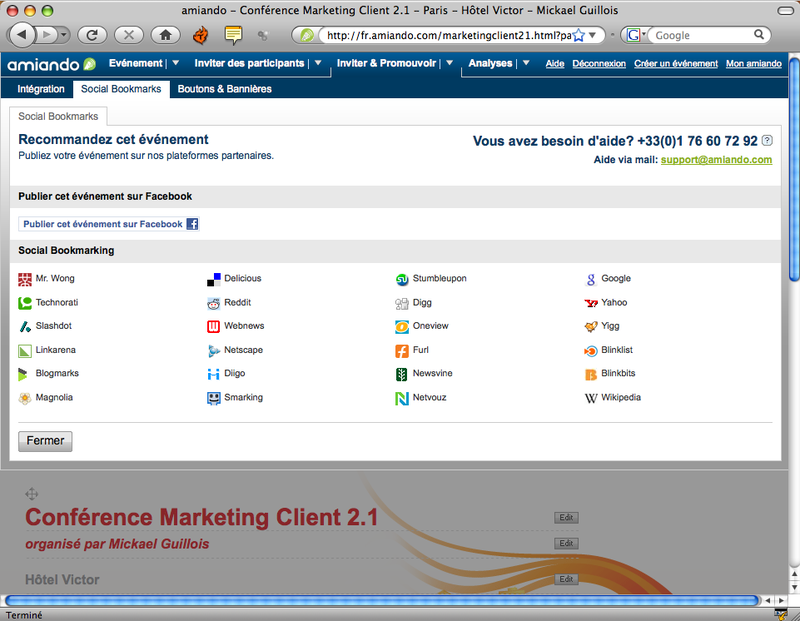This screenshot has width=800, height=621.
Task: Bookmark through the Furl icon
Action: click(402, 351)
